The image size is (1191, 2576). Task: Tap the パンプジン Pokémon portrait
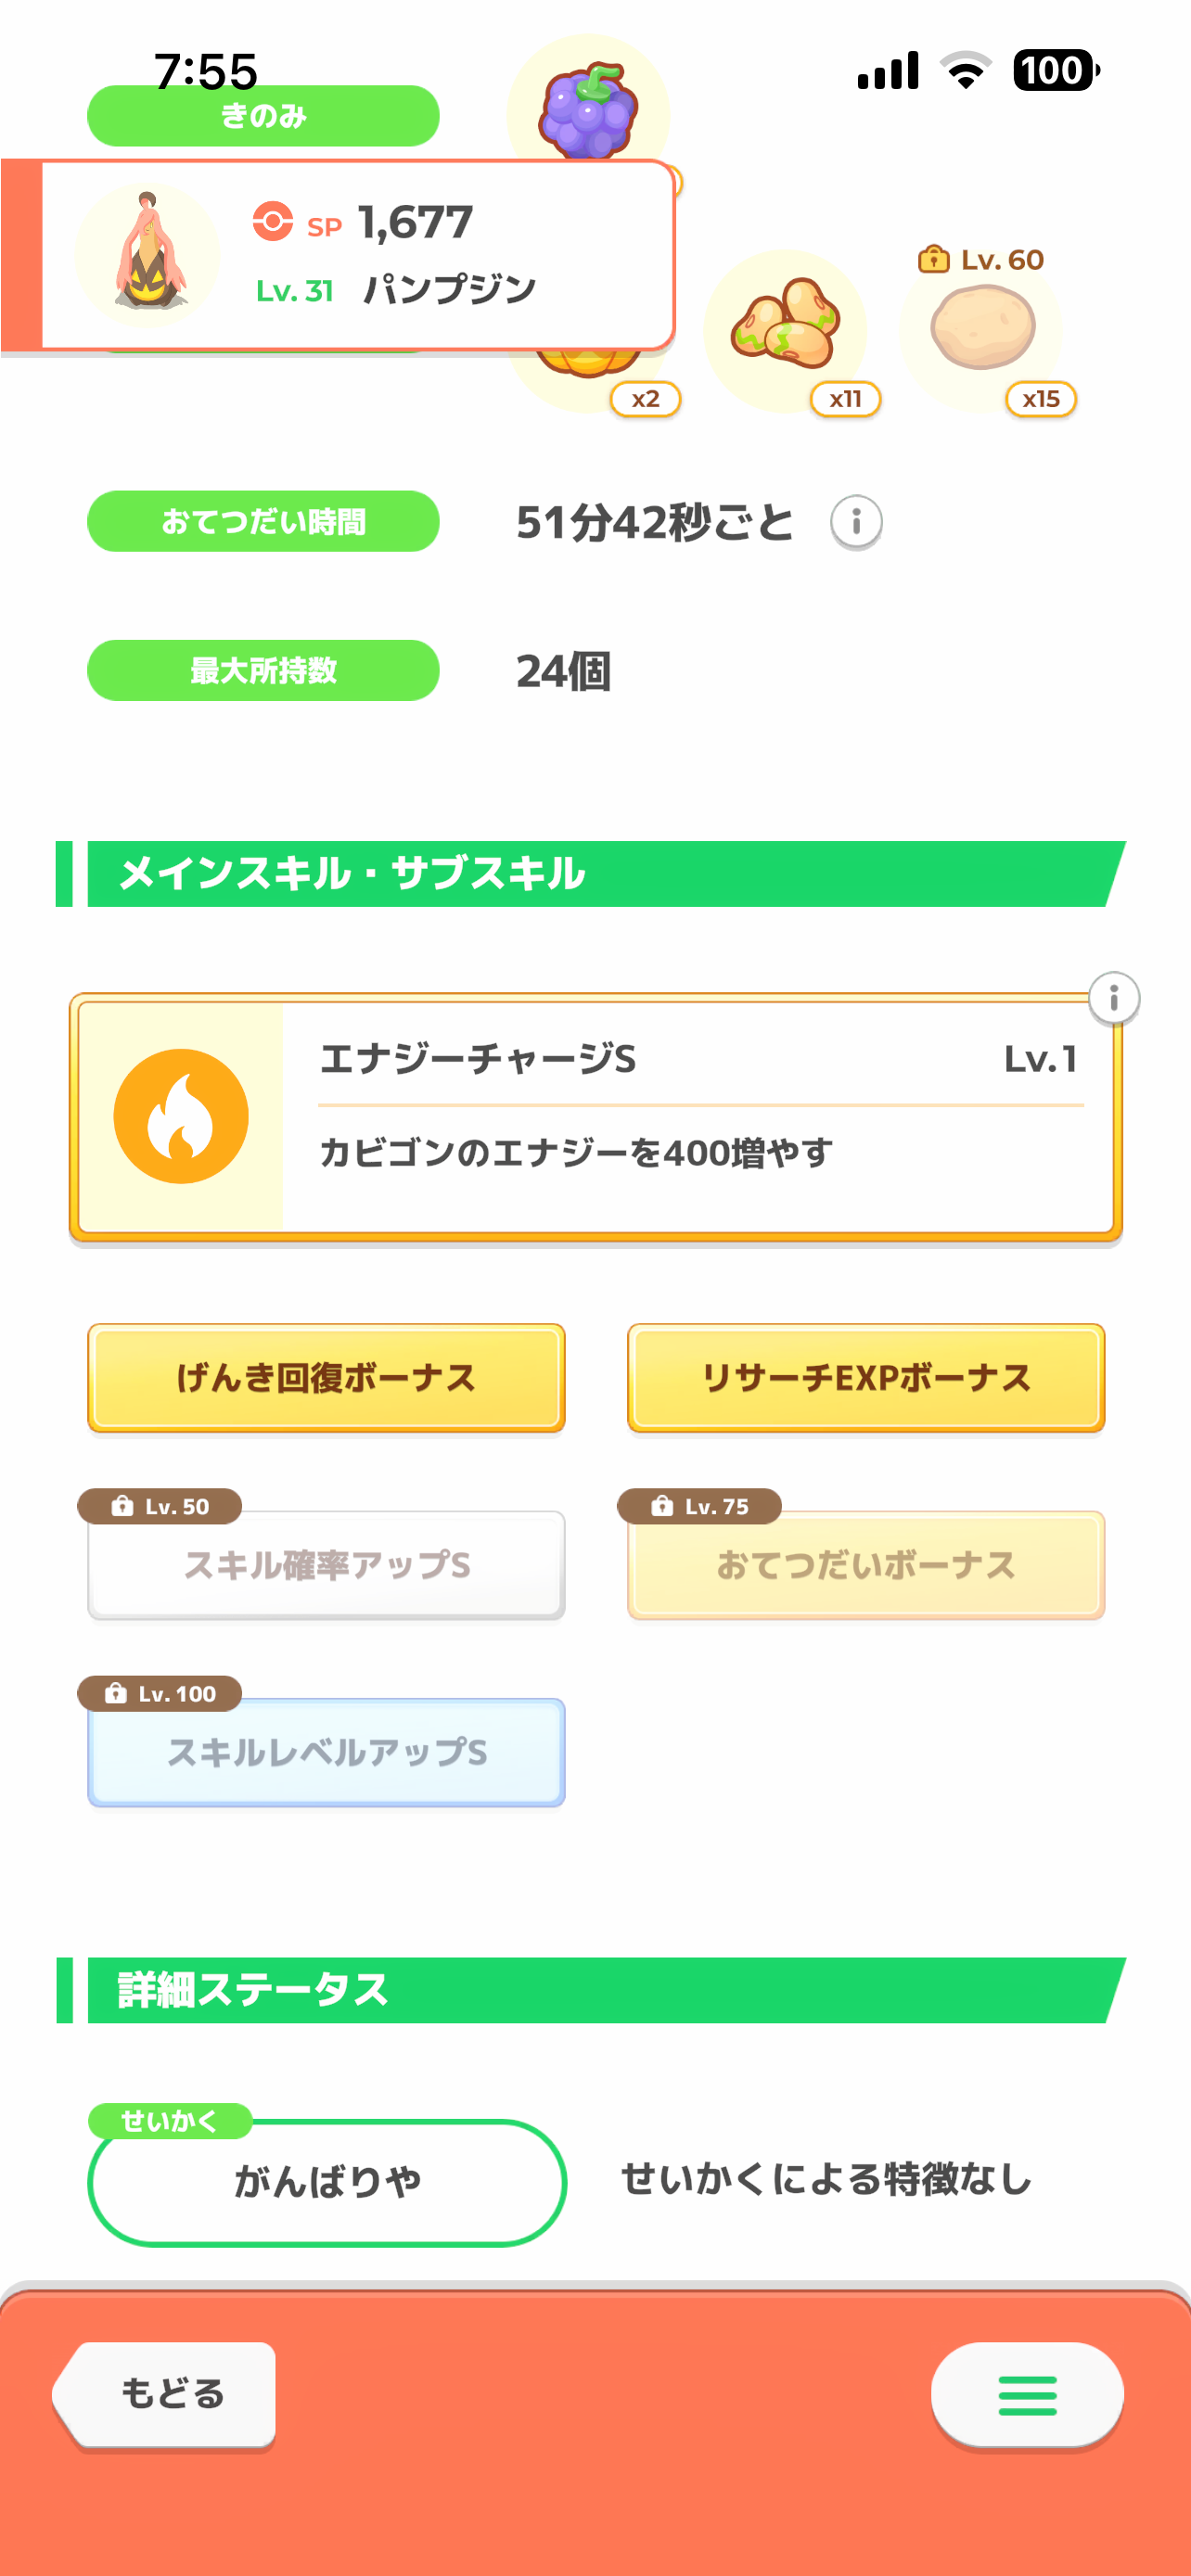[148, 254]
